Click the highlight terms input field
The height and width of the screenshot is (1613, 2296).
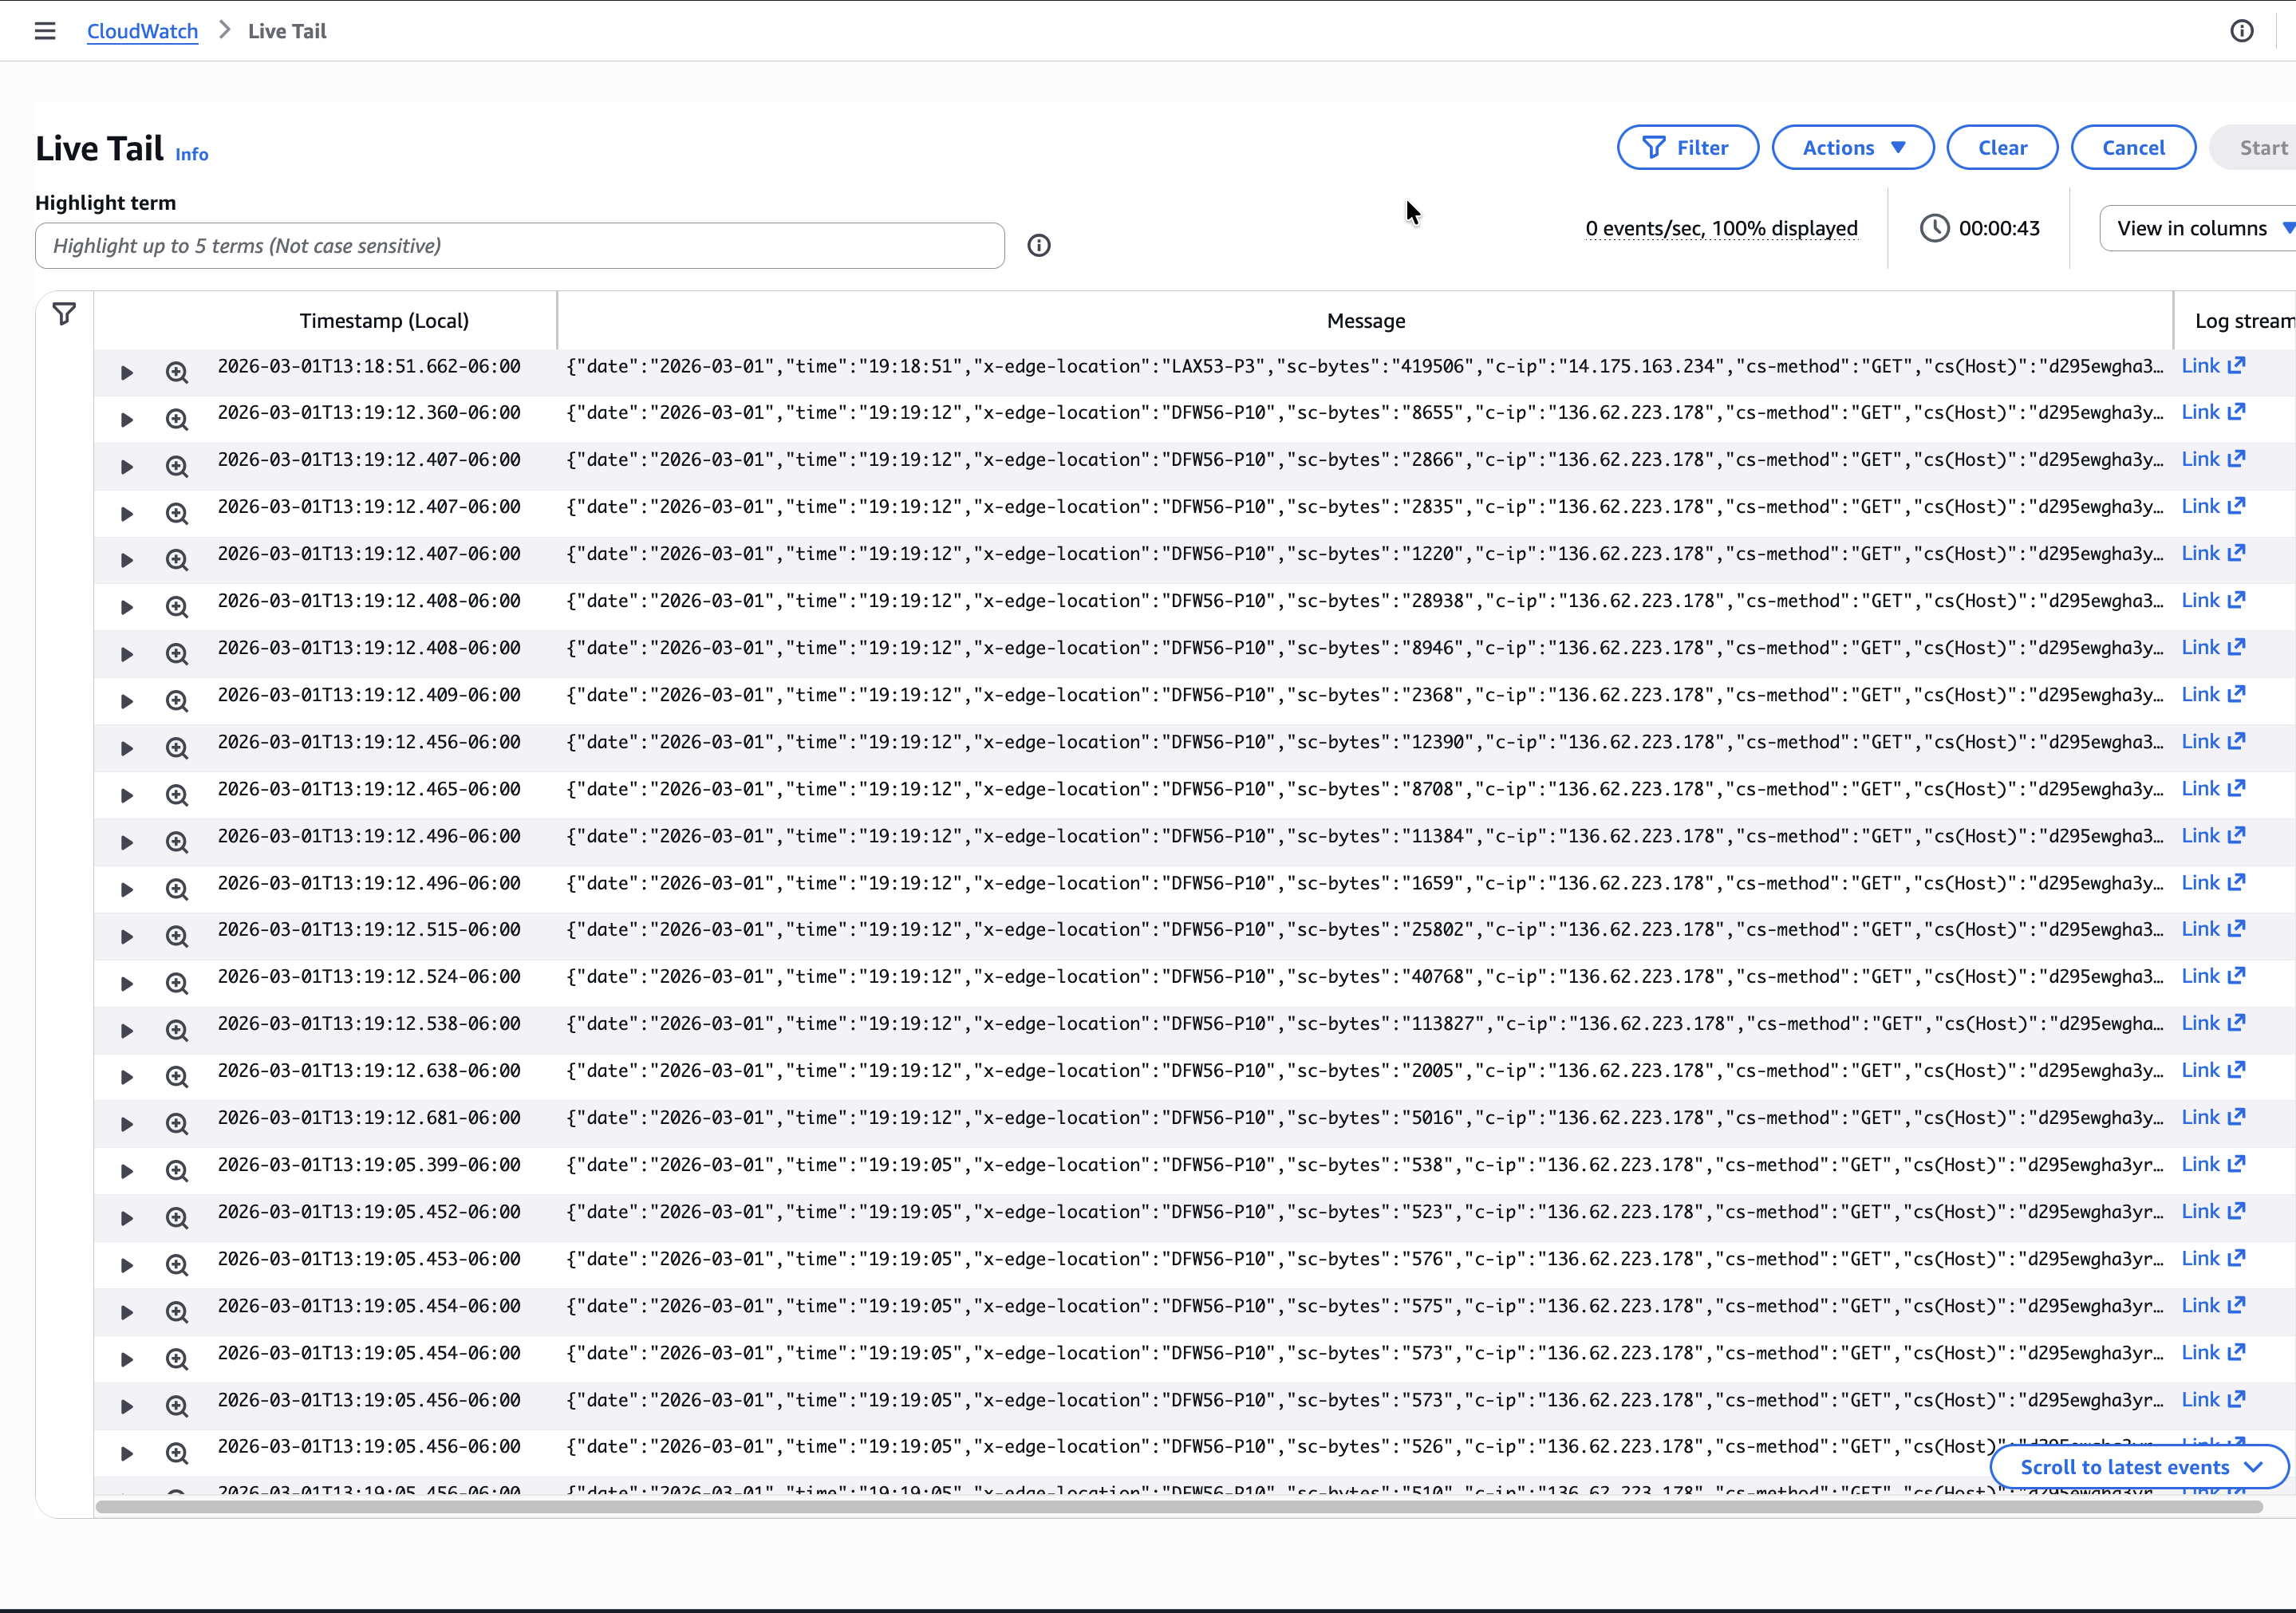[519, 245]
